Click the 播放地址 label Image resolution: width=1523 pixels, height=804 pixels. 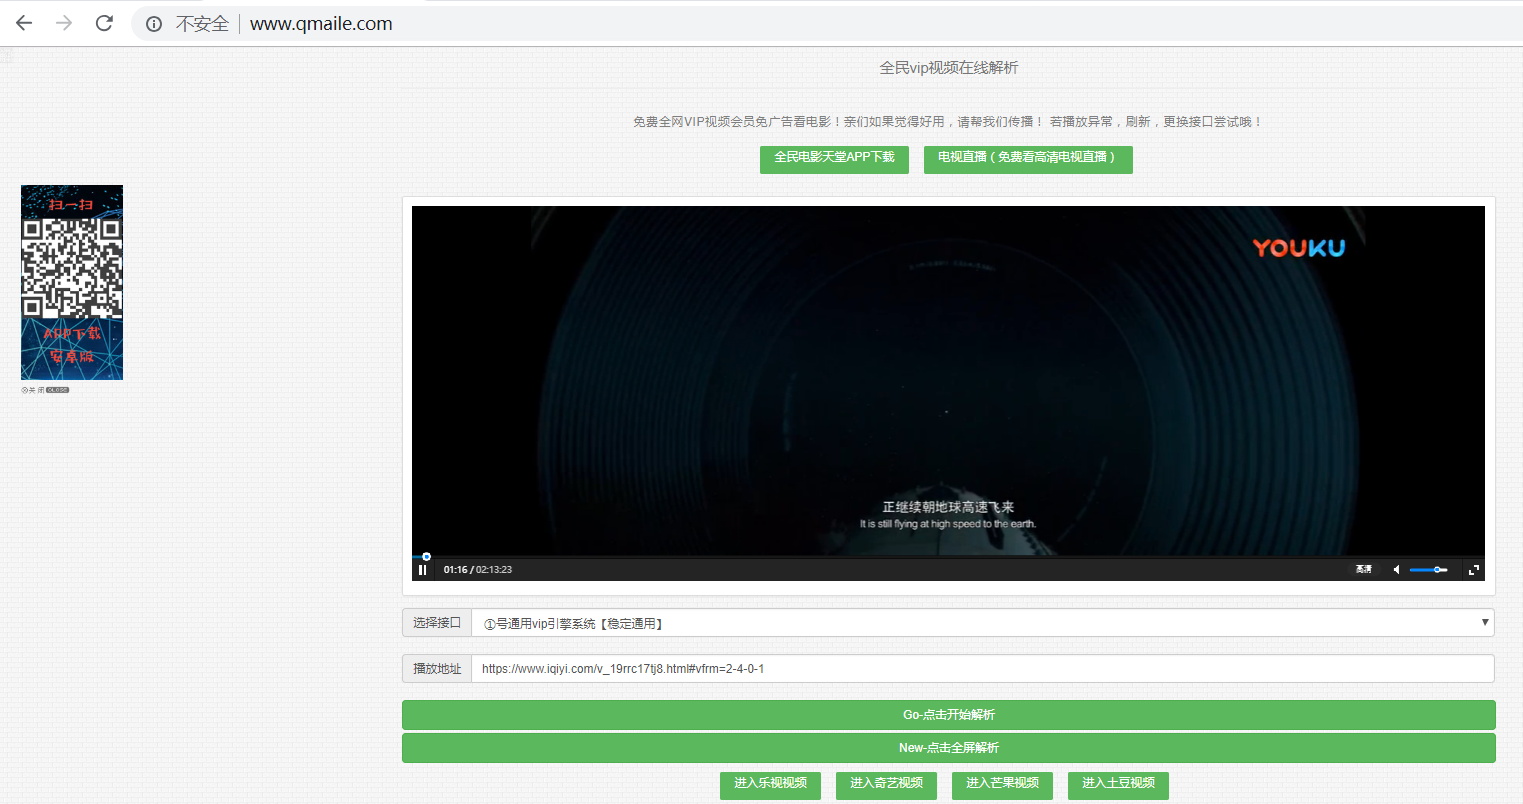pyautogui.click(x=437, y=669)
